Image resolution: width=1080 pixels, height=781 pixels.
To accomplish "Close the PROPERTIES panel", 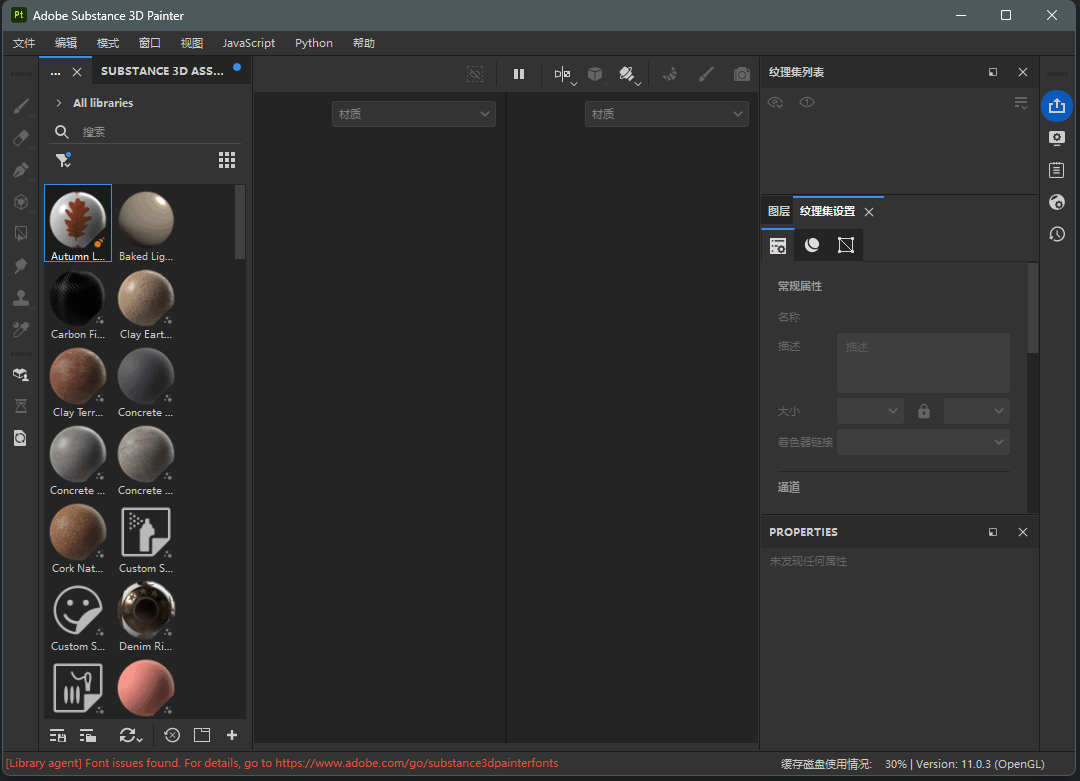I will click(1023, 532).
